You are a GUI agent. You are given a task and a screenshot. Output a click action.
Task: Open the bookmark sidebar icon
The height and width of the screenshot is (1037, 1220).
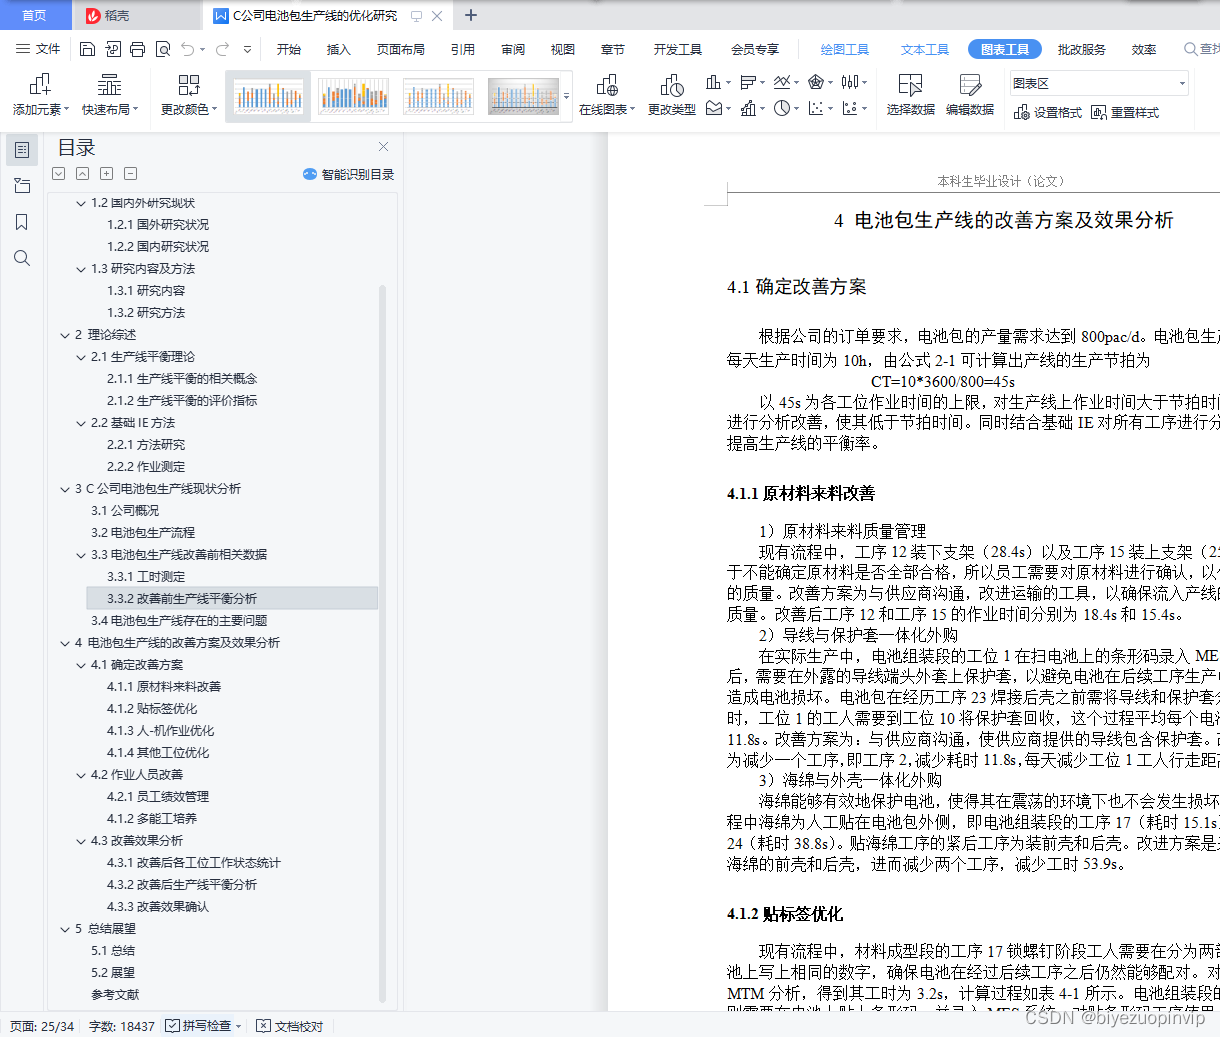point(22,222)
